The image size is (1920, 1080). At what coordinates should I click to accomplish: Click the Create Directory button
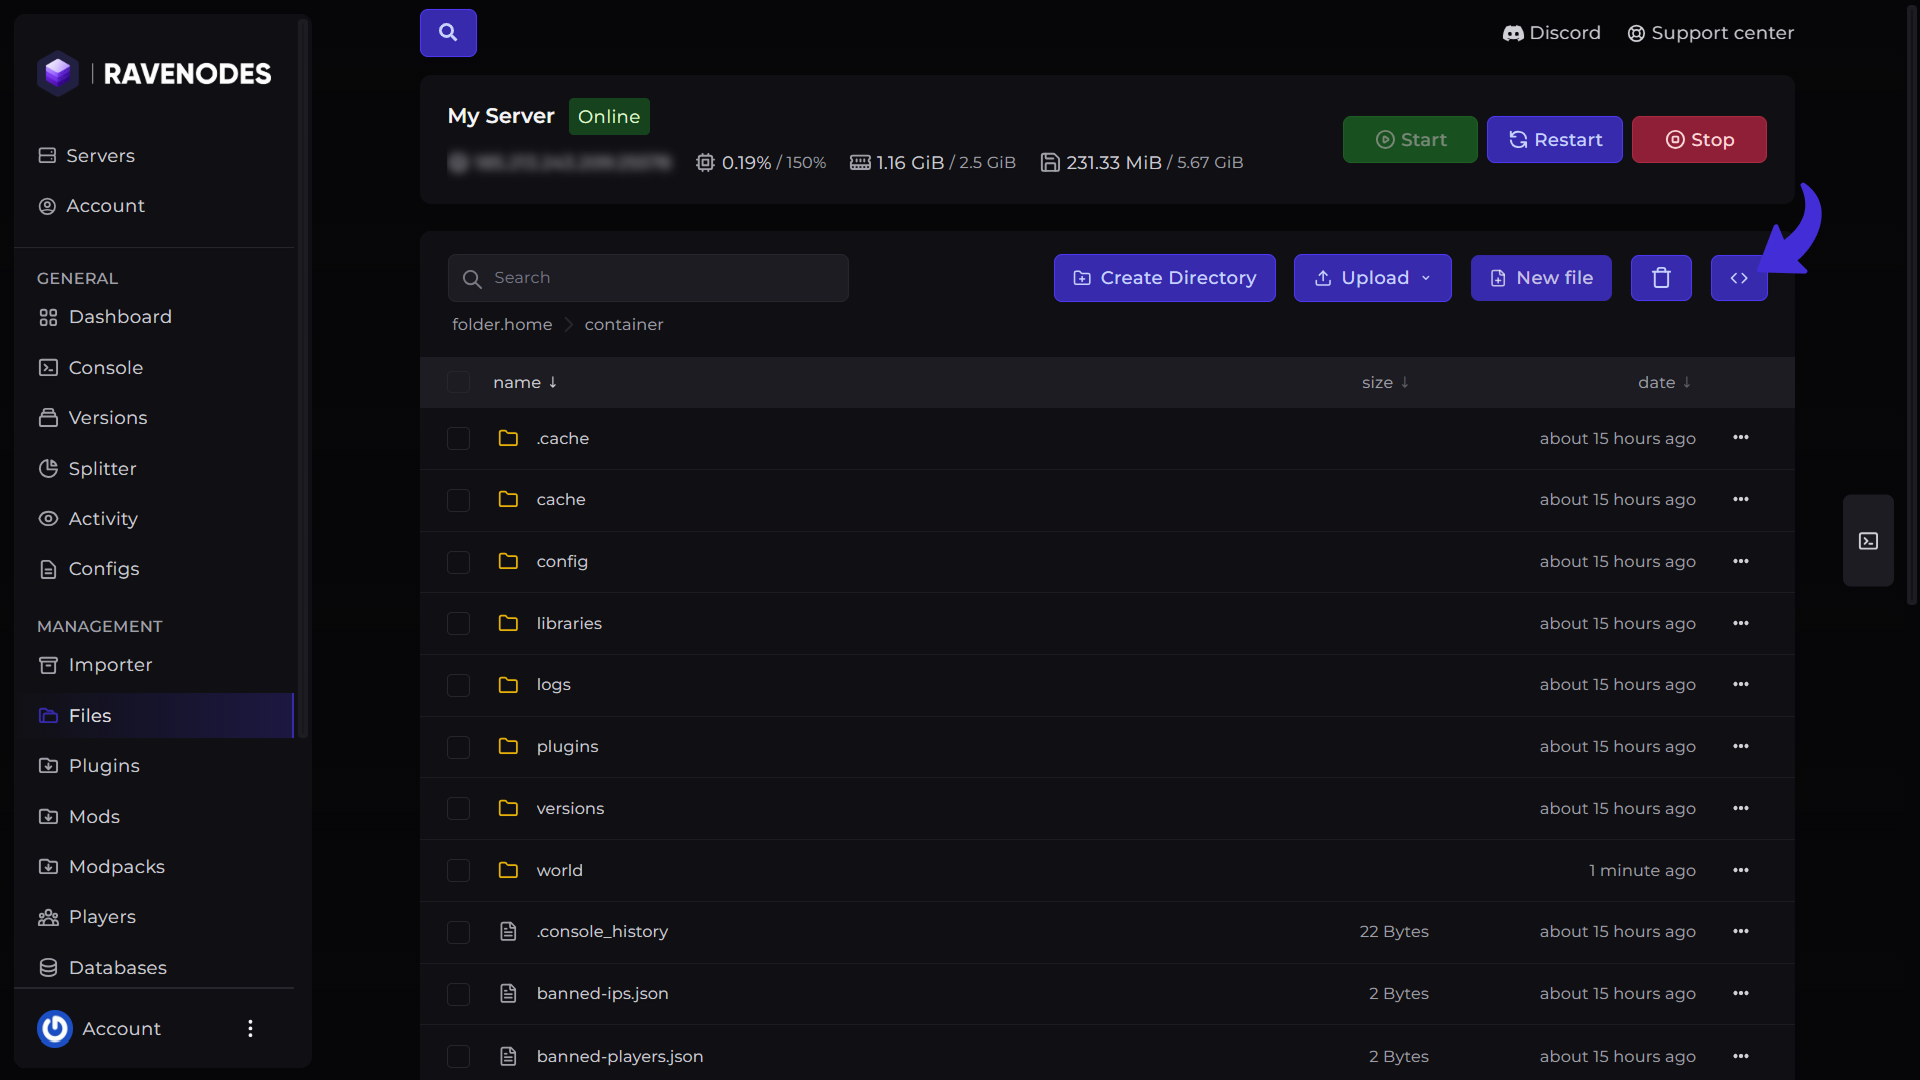point(1164,278)
